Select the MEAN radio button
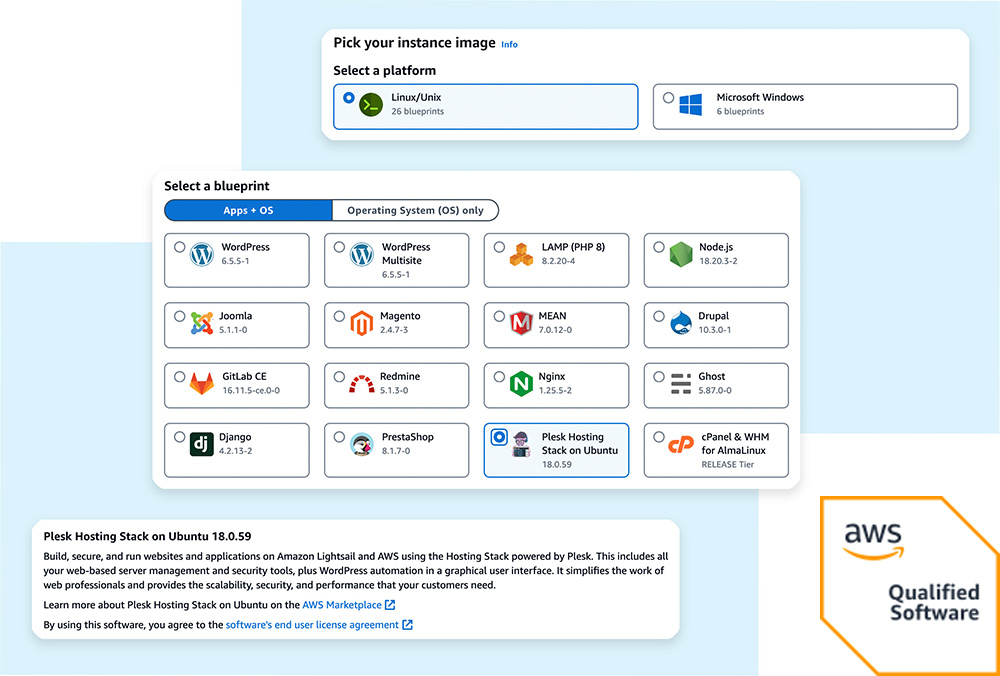 [499, 316]
